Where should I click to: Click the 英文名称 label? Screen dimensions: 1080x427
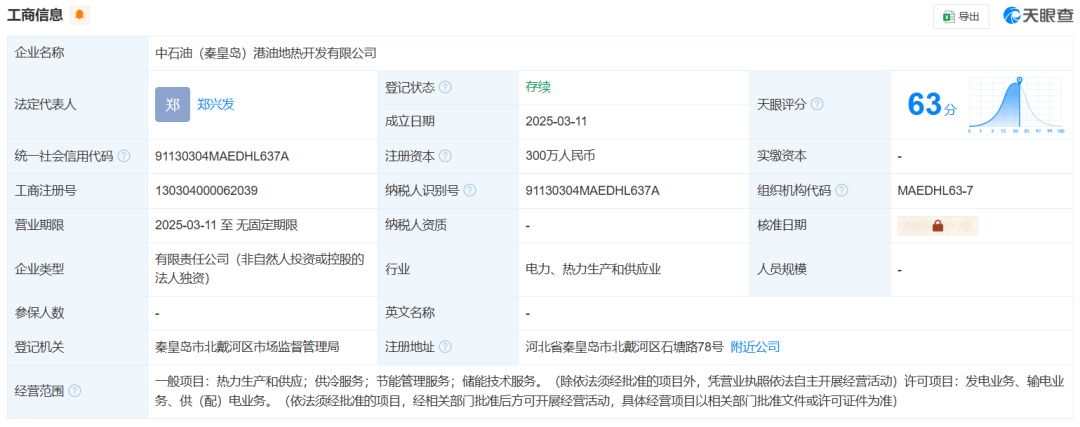(x=410, y=313)
